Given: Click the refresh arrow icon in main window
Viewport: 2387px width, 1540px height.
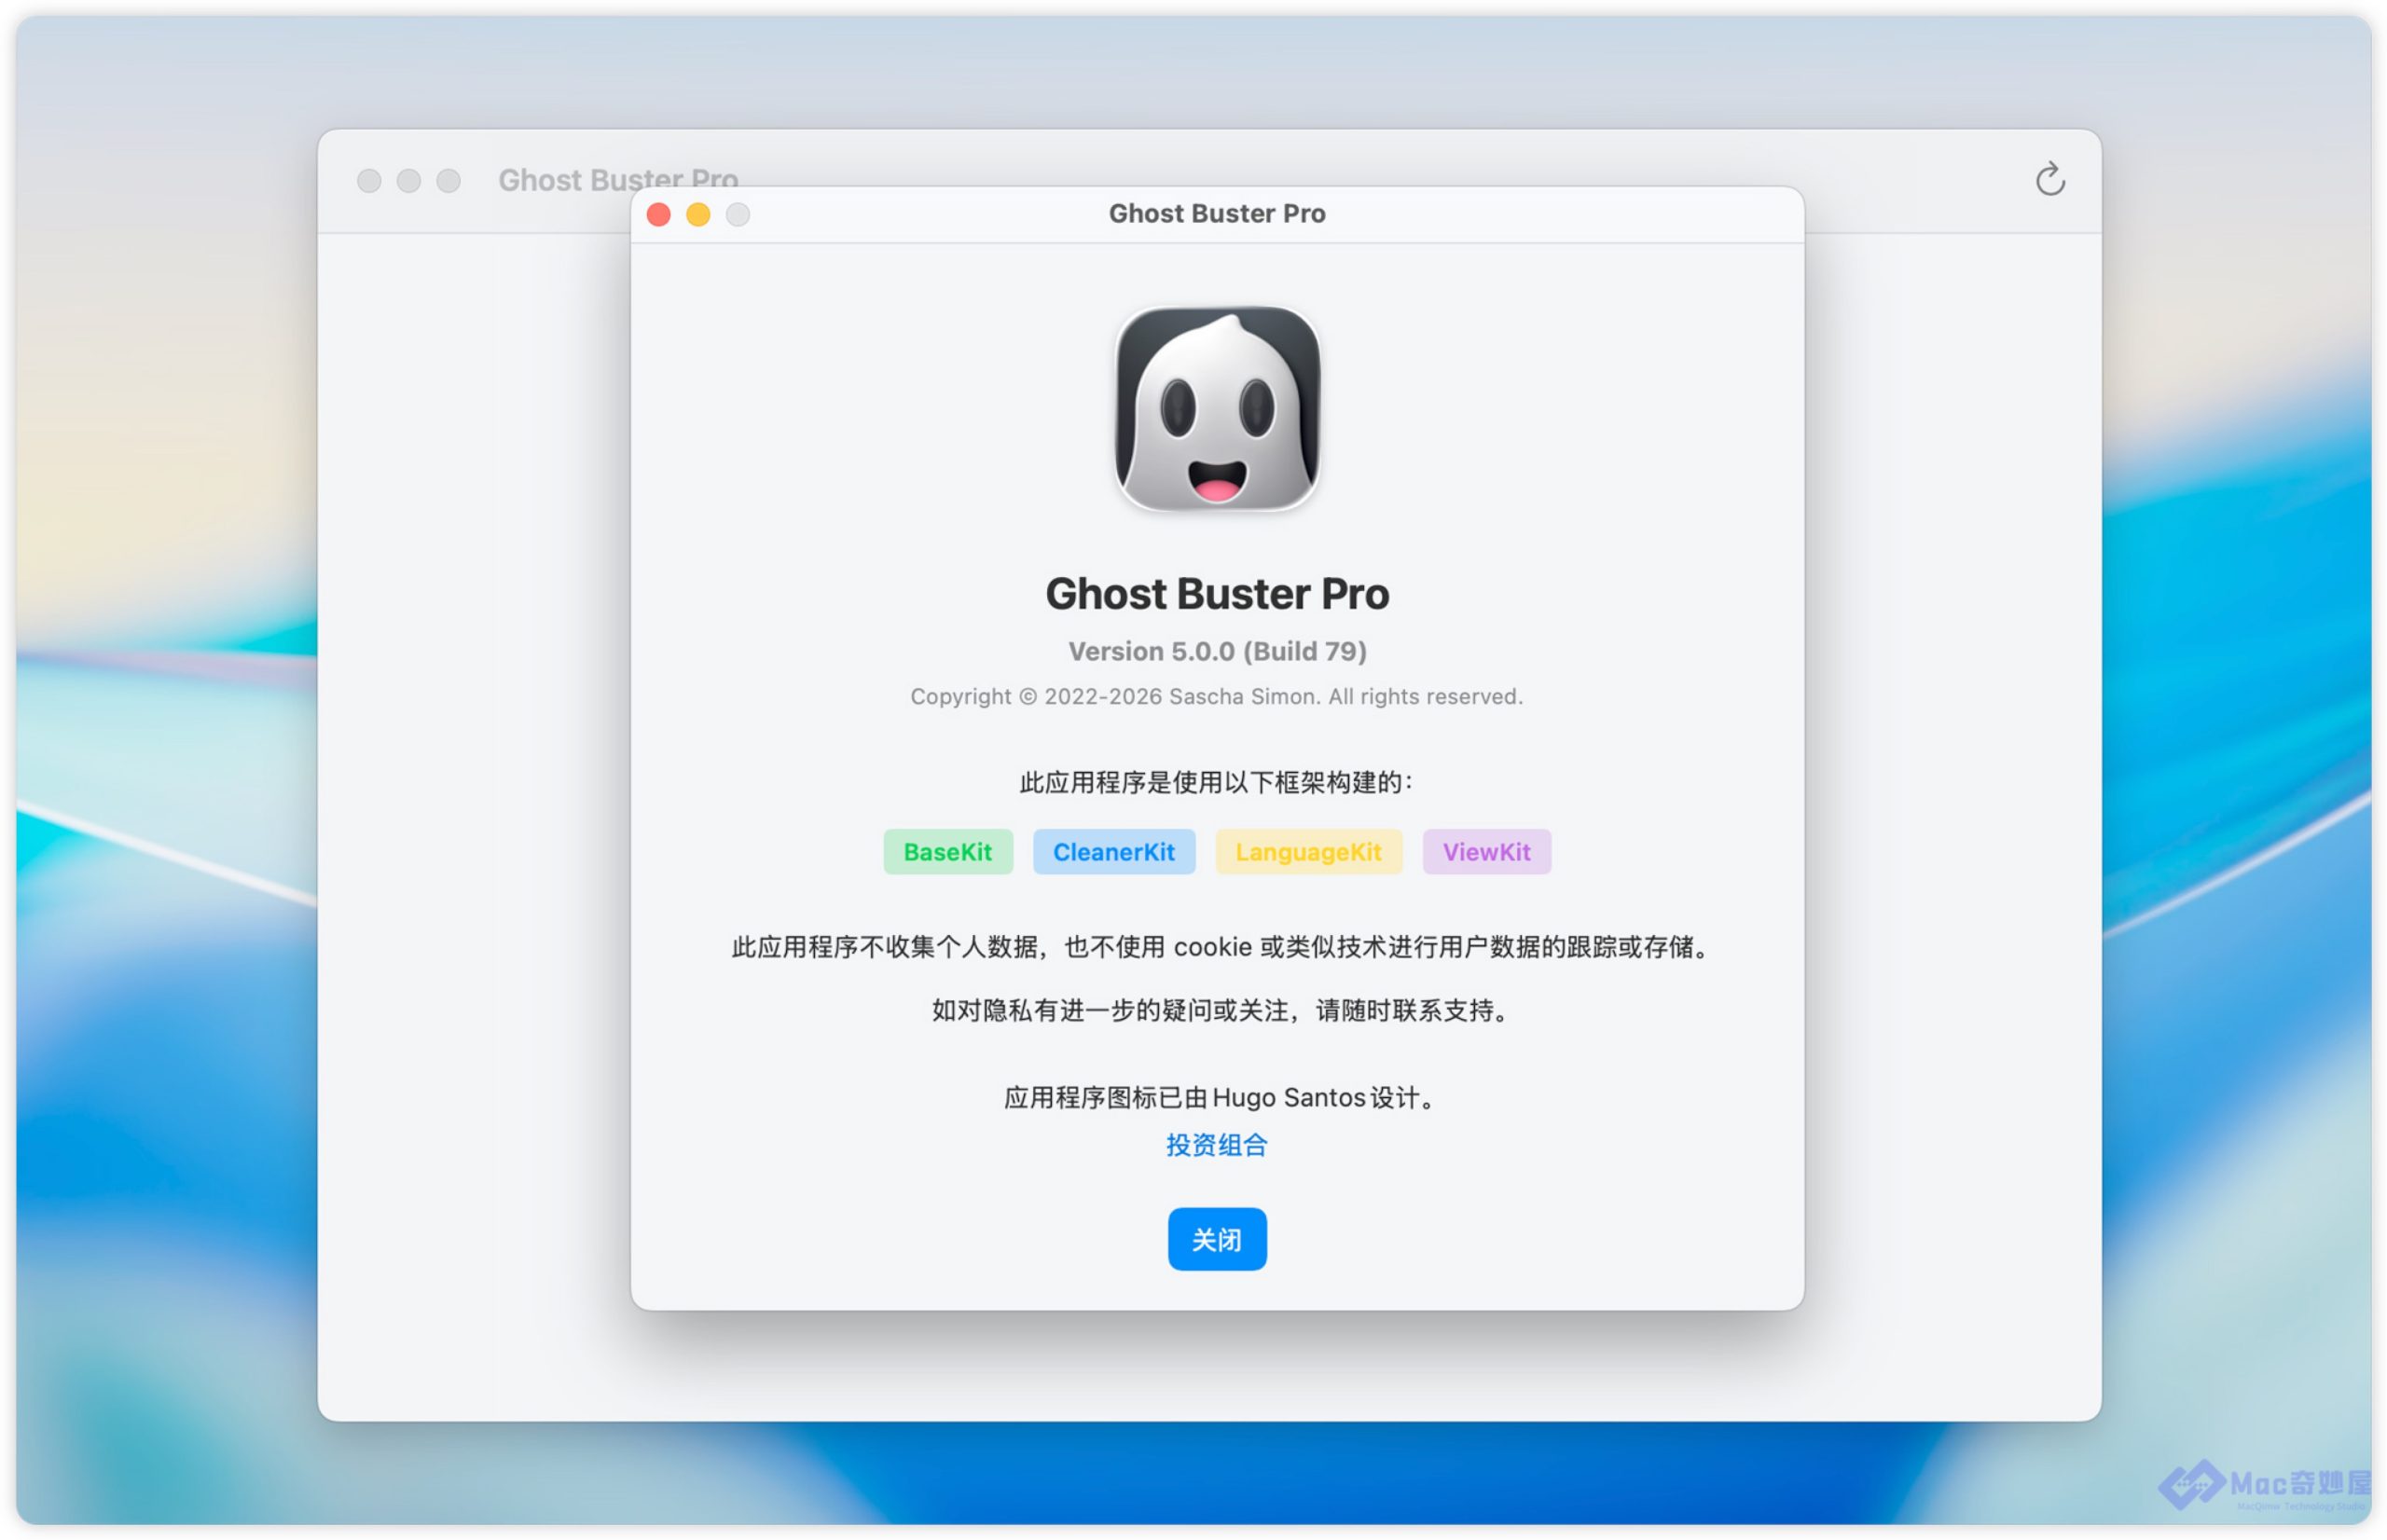Looking at the screenshot, I should [x=2049, y=180].
